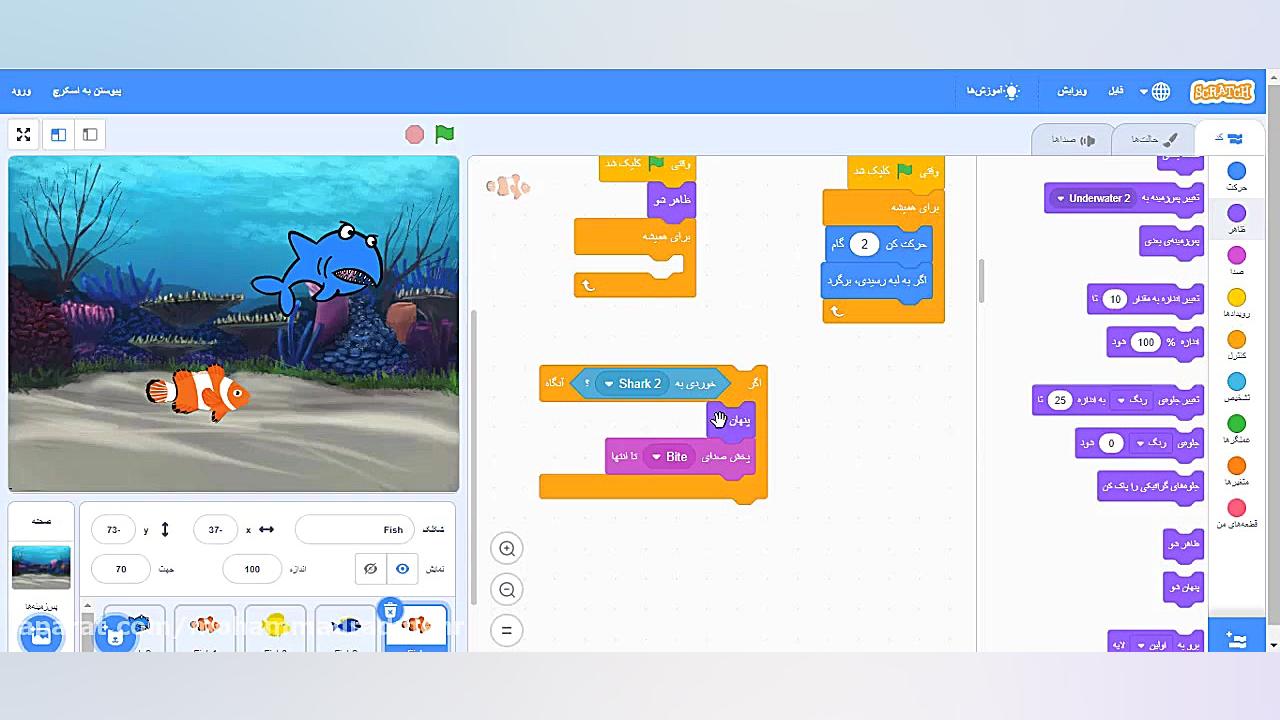Click the ظاهر شو block in the blocks palette
Viewport: 1280px width, 720px height.
pos(1184,544)
